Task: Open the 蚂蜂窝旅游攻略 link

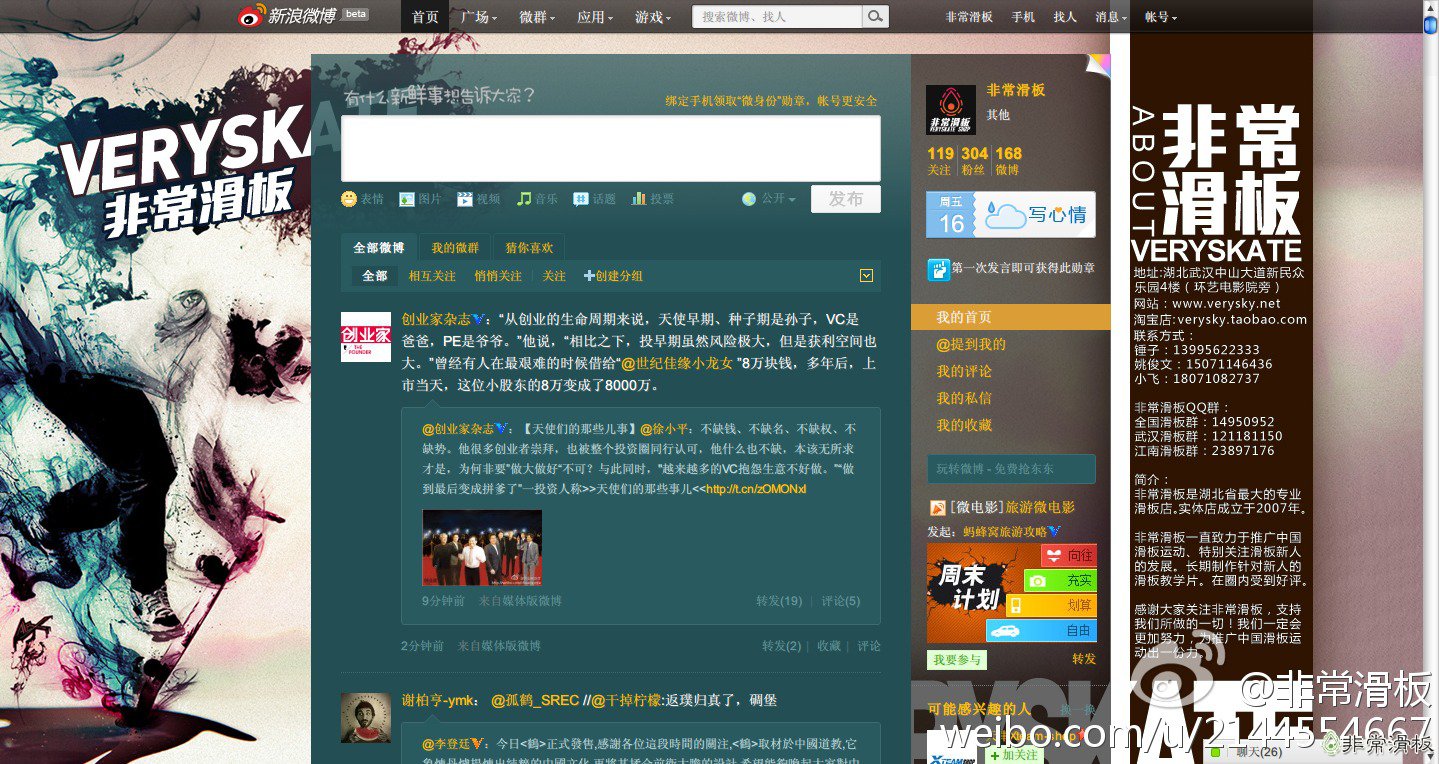Action: (1005, 532)
